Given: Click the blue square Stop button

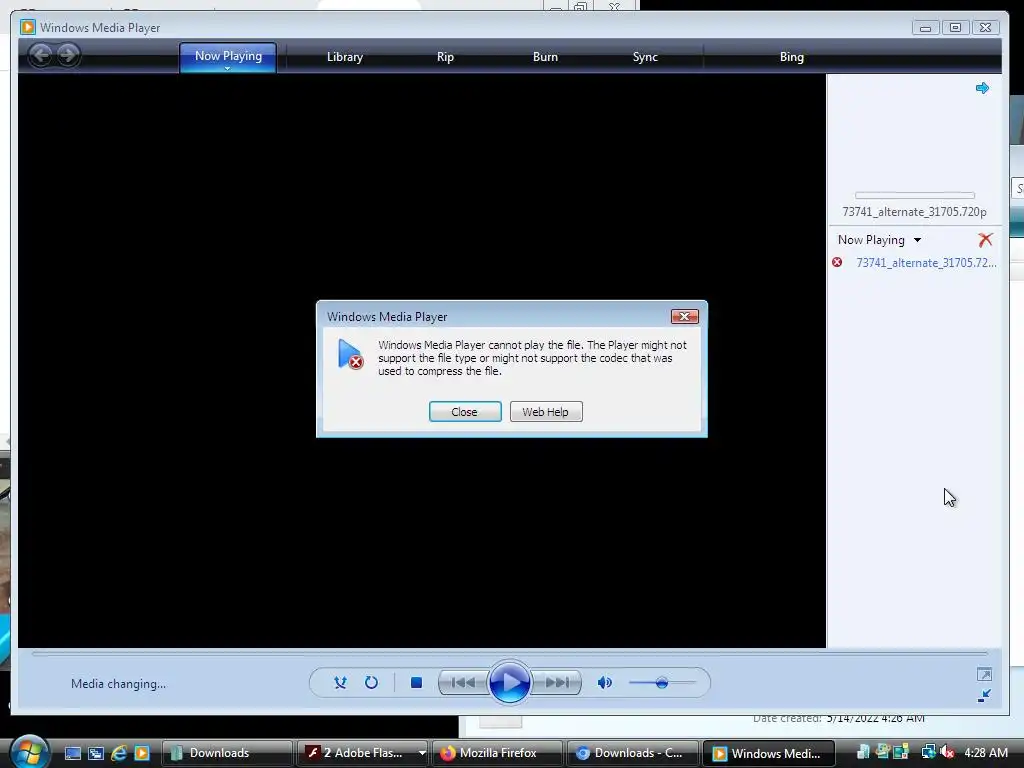Looking at the screenshot, I should (x=416, y=682).
